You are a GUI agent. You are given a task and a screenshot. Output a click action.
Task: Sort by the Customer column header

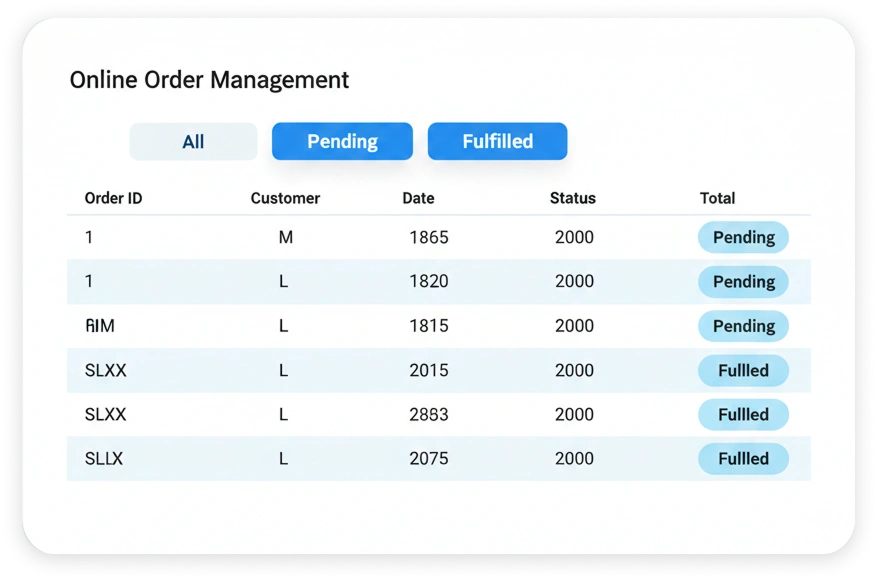click(x=285, y=198)
